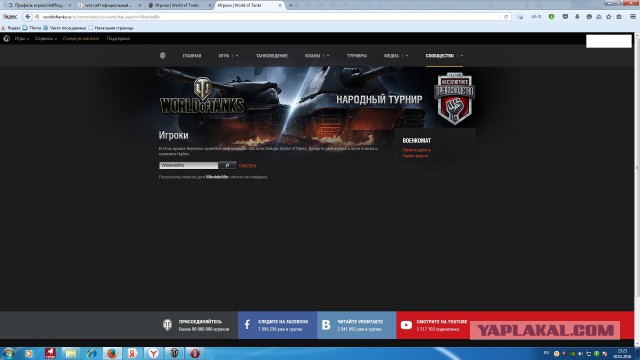Click the browser back arrow button

pyautogui.click(x=27, y=17)
